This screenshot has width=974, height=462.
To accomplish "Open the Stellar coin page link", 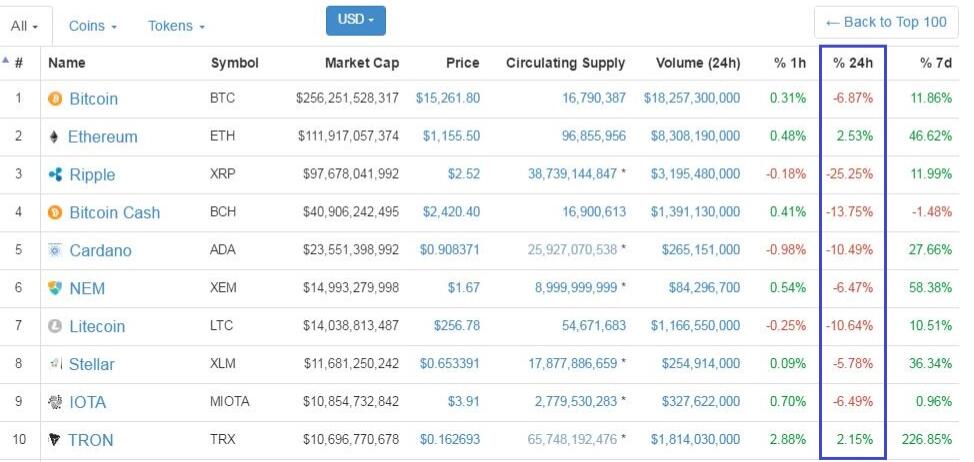I will click(91, 365).
